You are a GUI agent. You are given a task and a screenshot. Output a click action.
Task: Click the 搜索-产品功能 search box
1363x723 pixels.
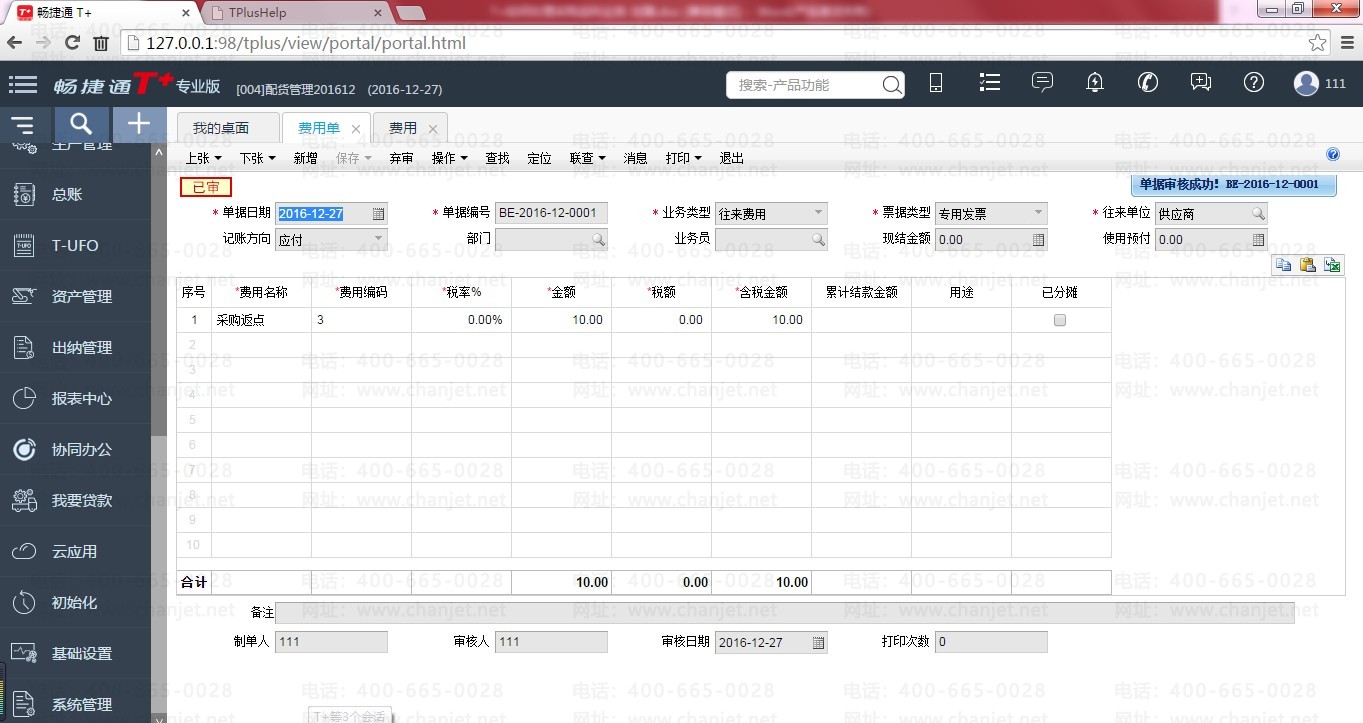pyautogui.click(x=805, y=85)
